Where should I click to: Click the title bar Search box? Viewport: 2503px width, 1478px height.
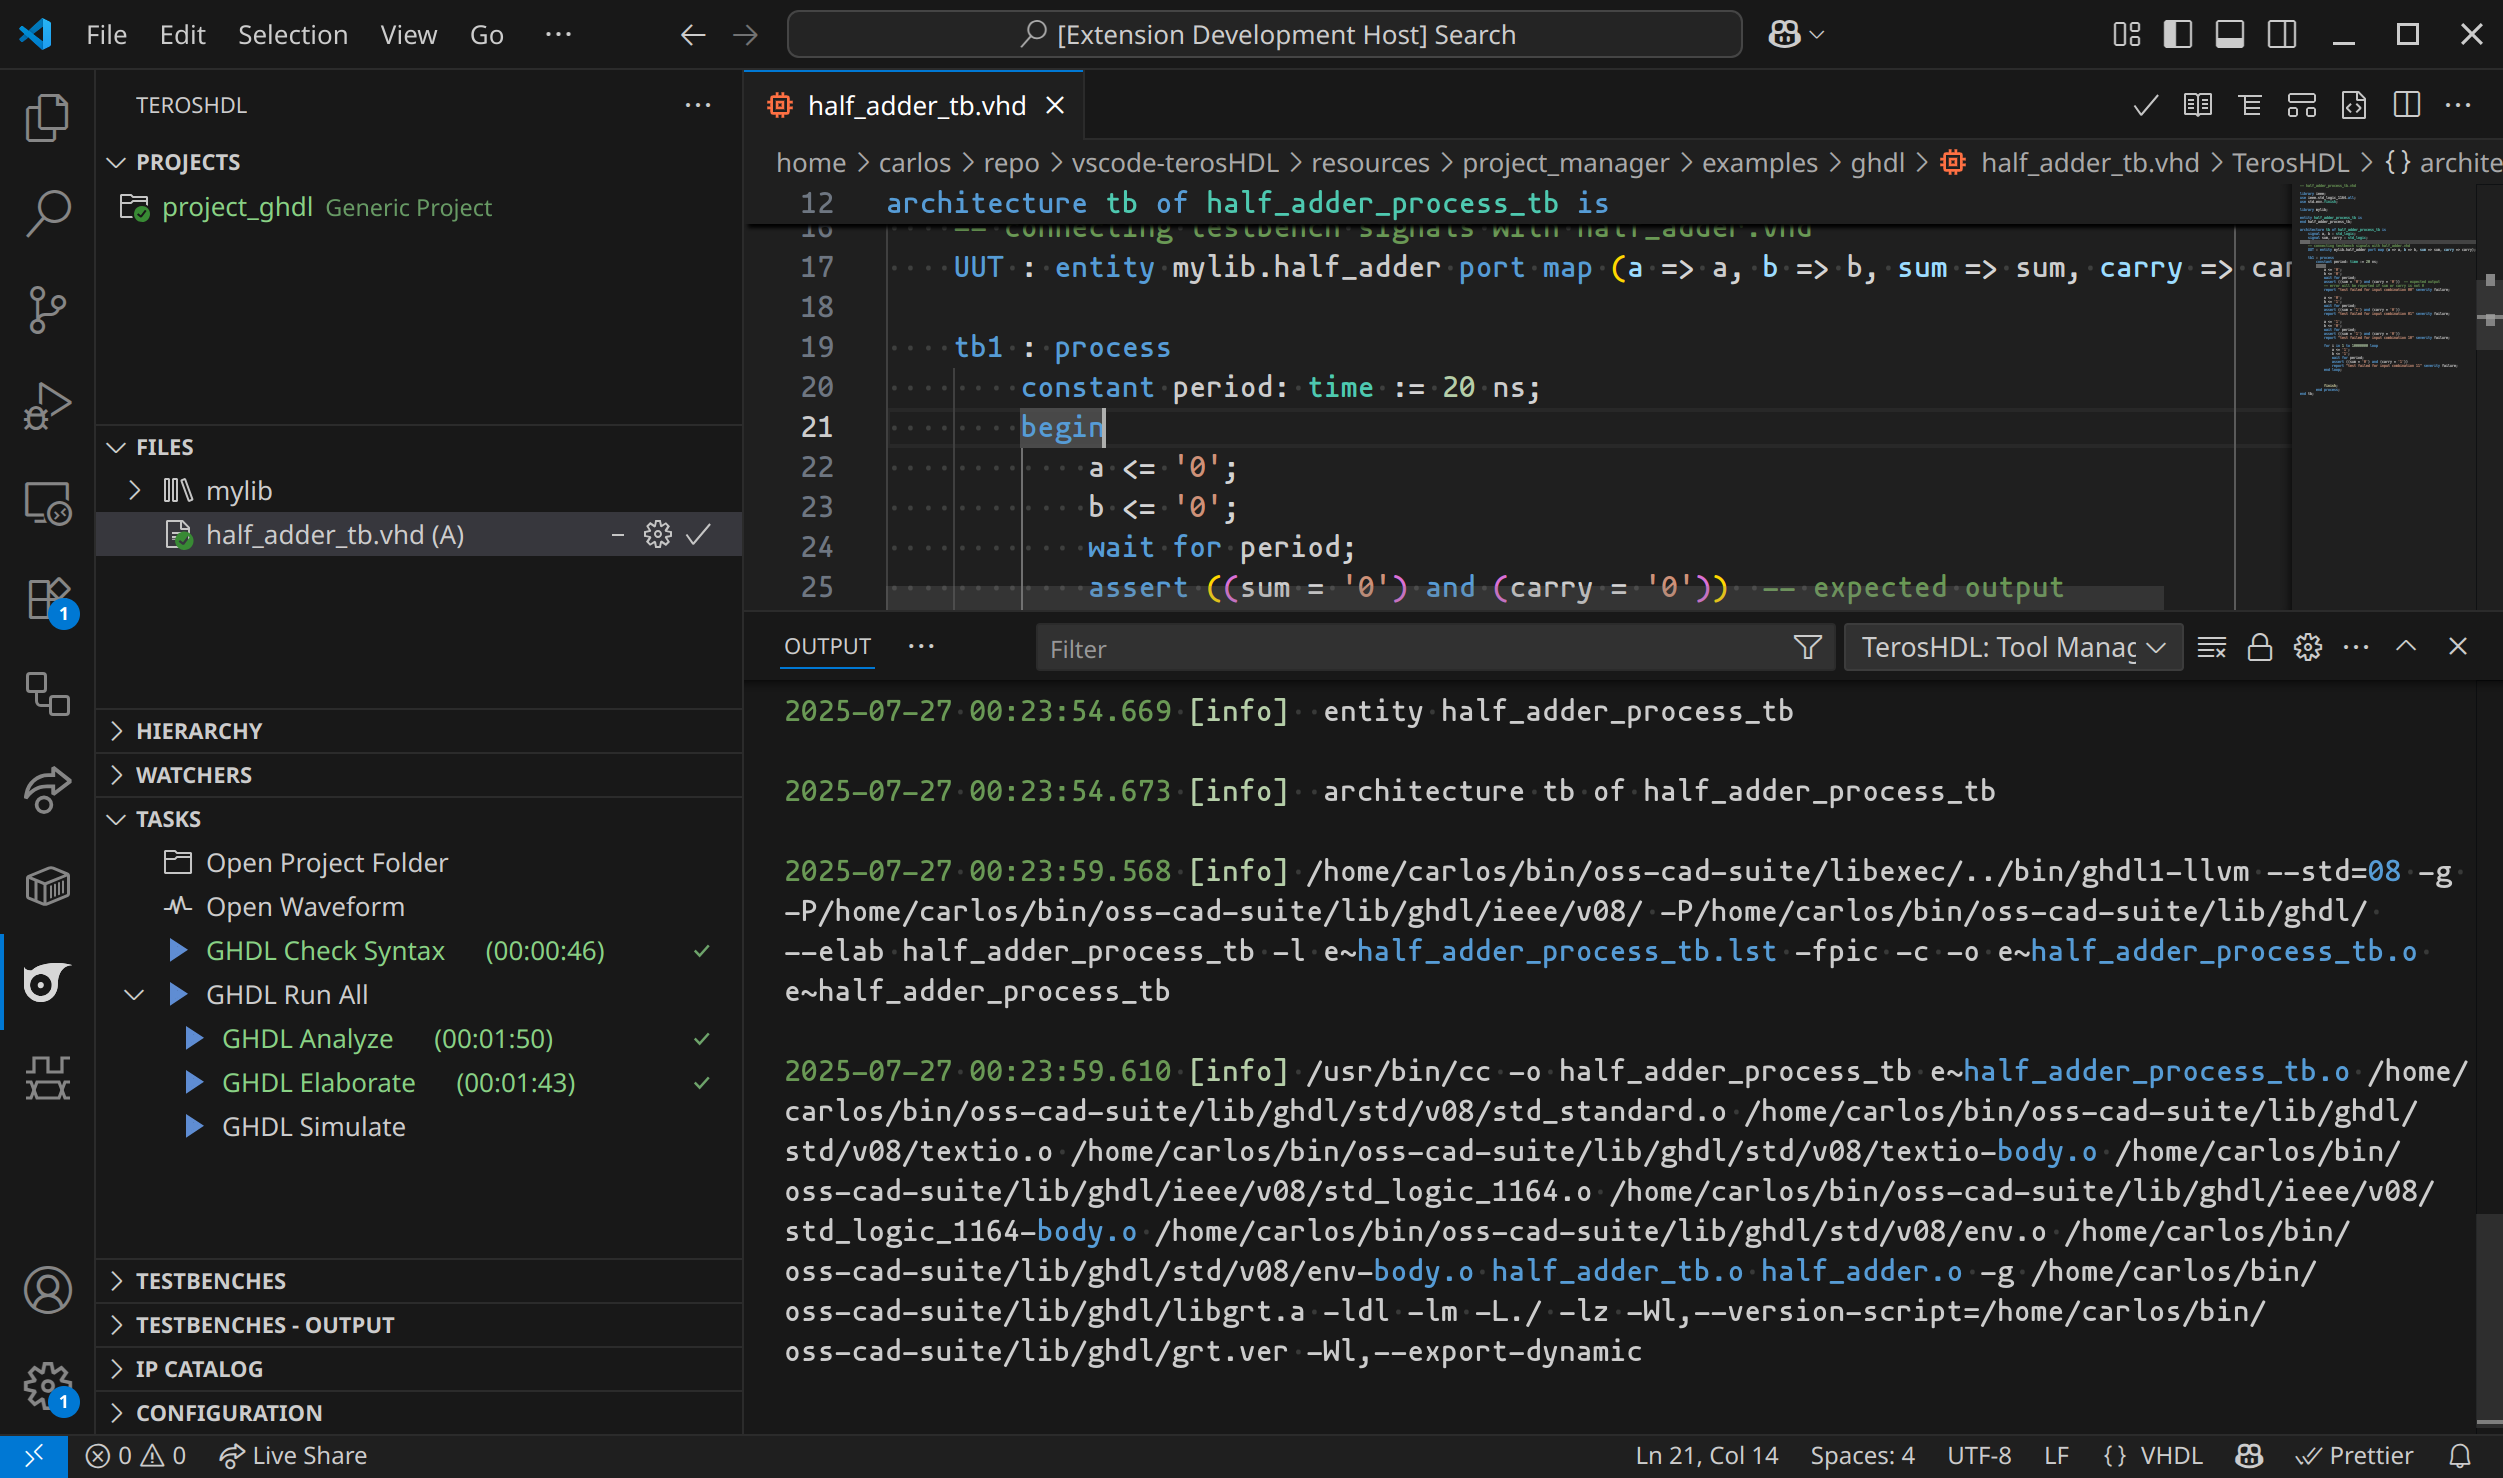[1264, 35]
